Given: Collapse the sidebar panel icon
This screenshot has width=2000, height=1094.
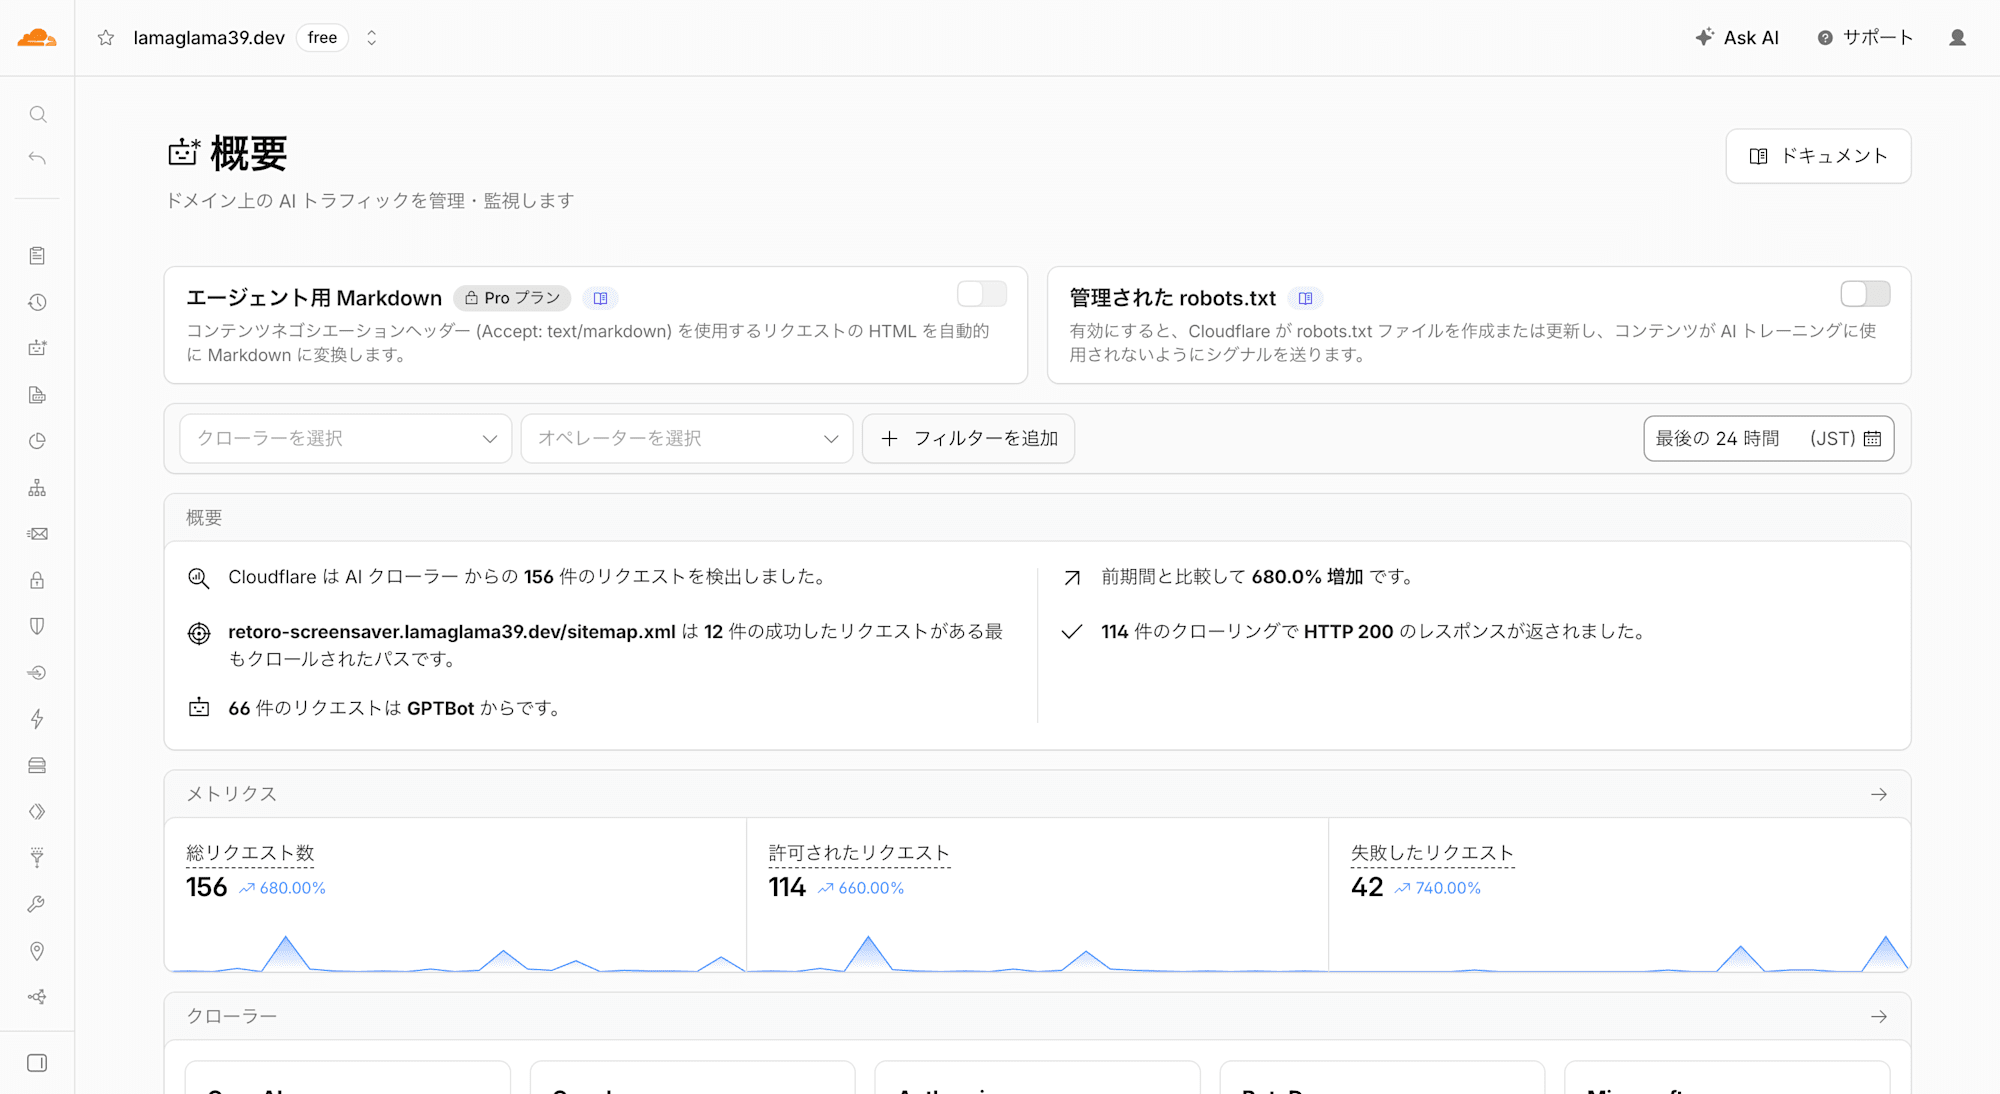Looking at the screenshot, I should pos(37,1063).
